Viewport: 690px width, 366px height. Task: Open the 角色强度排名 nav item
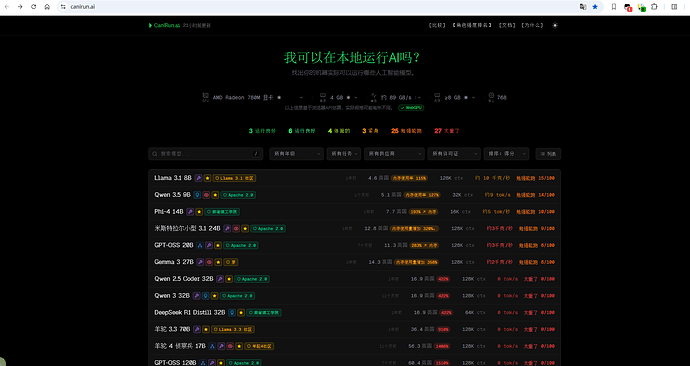[x=472, y=26]
